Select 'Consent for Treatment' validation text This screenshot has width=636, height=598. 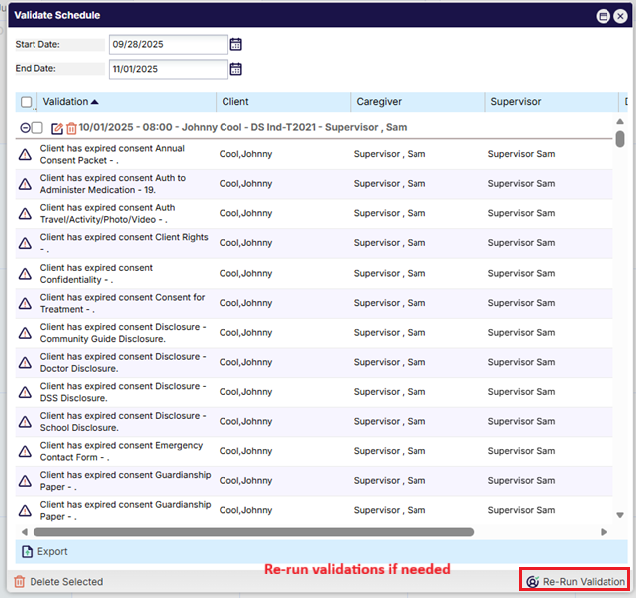tap(122, 303)
